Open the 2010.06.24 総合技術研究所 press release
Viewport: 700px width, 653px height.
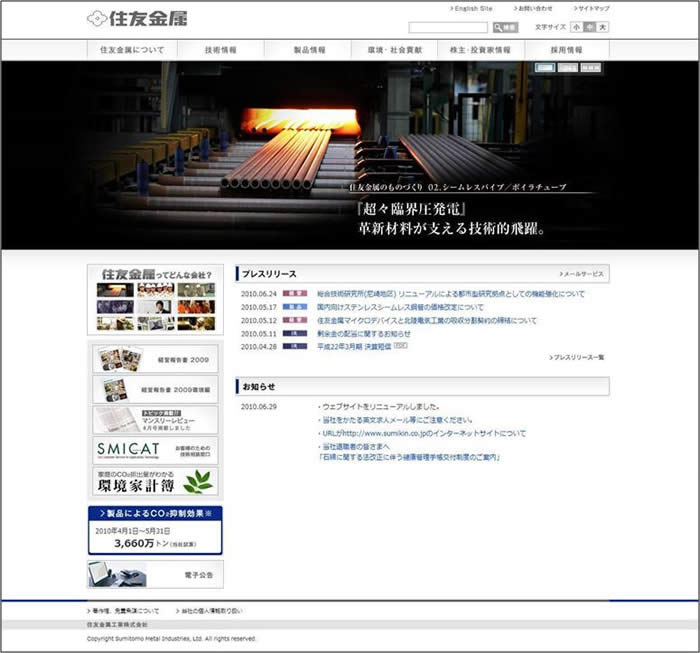450,294
